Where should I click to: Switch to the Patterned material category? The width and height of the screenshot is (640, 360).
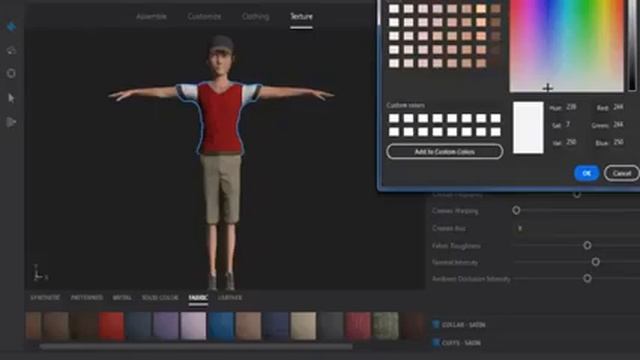click(x=87, y=298)
